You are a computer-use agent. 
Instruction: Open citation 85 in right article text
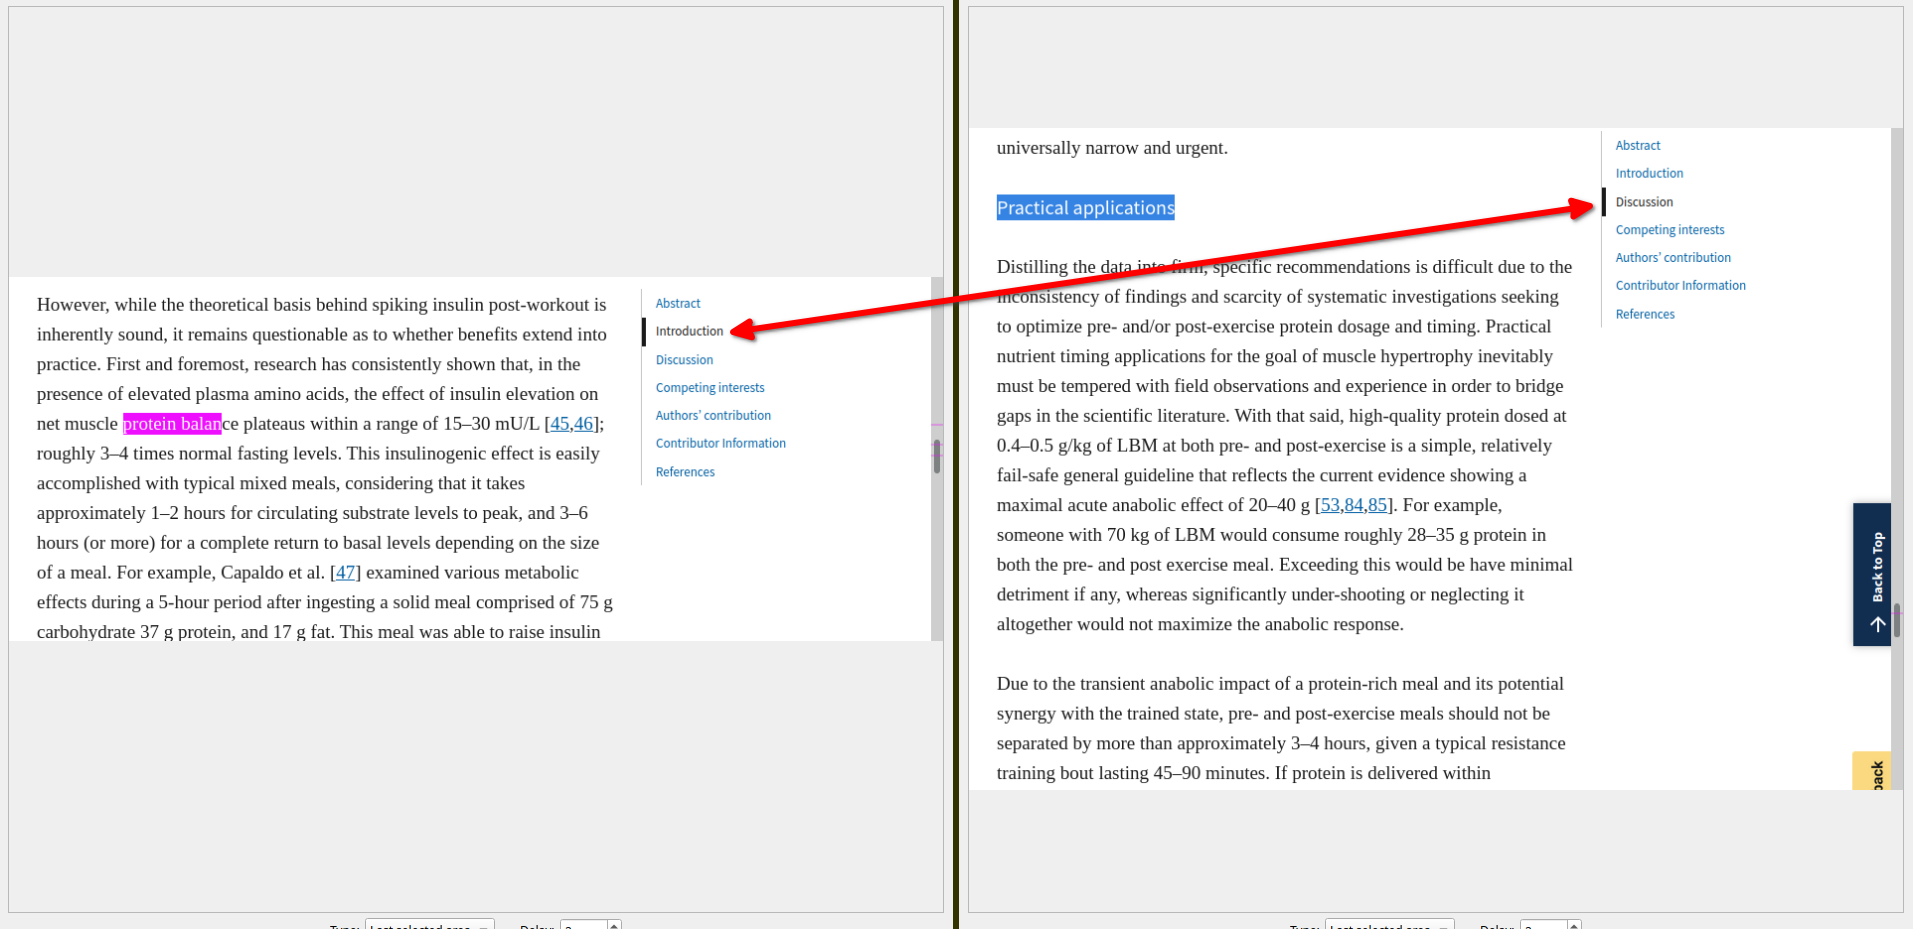point(1378,505)
